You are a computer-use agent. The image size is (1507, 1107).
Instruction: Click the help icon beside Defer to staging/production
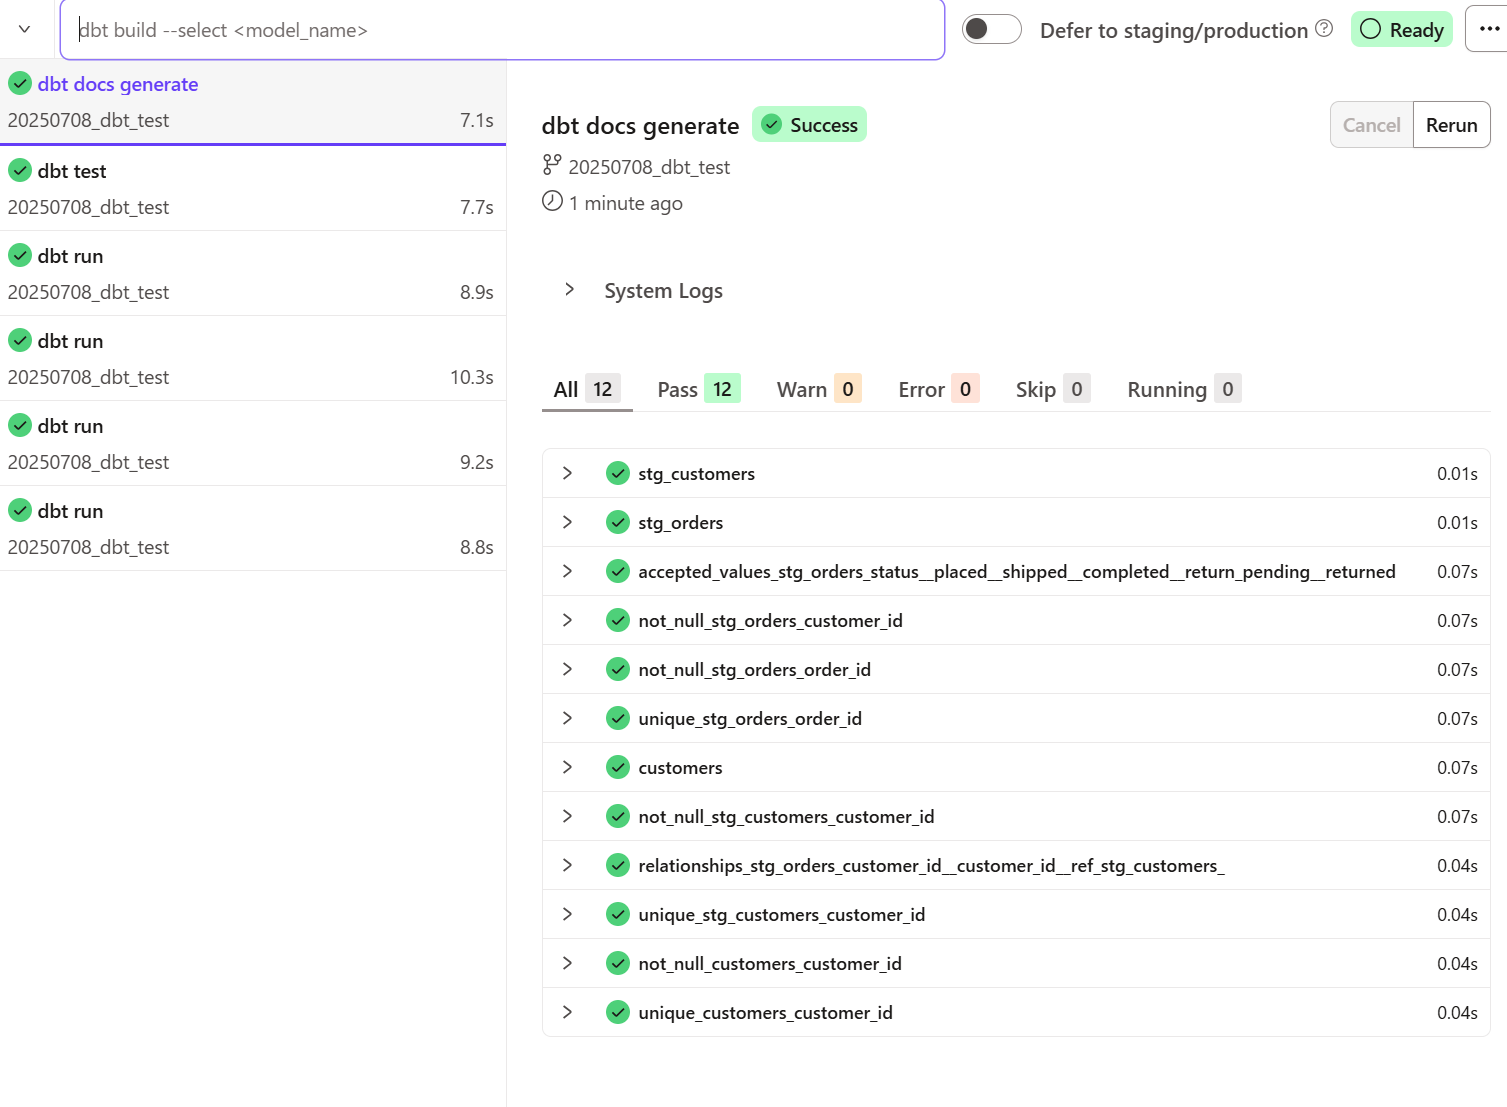pyautogui.click(x=1324, y=28)
